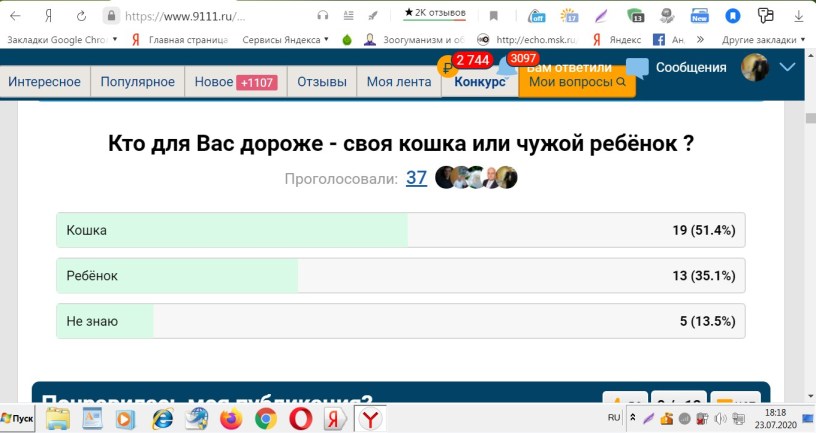Launch Google Chrome from the taskbar

(x=265, y=419)
